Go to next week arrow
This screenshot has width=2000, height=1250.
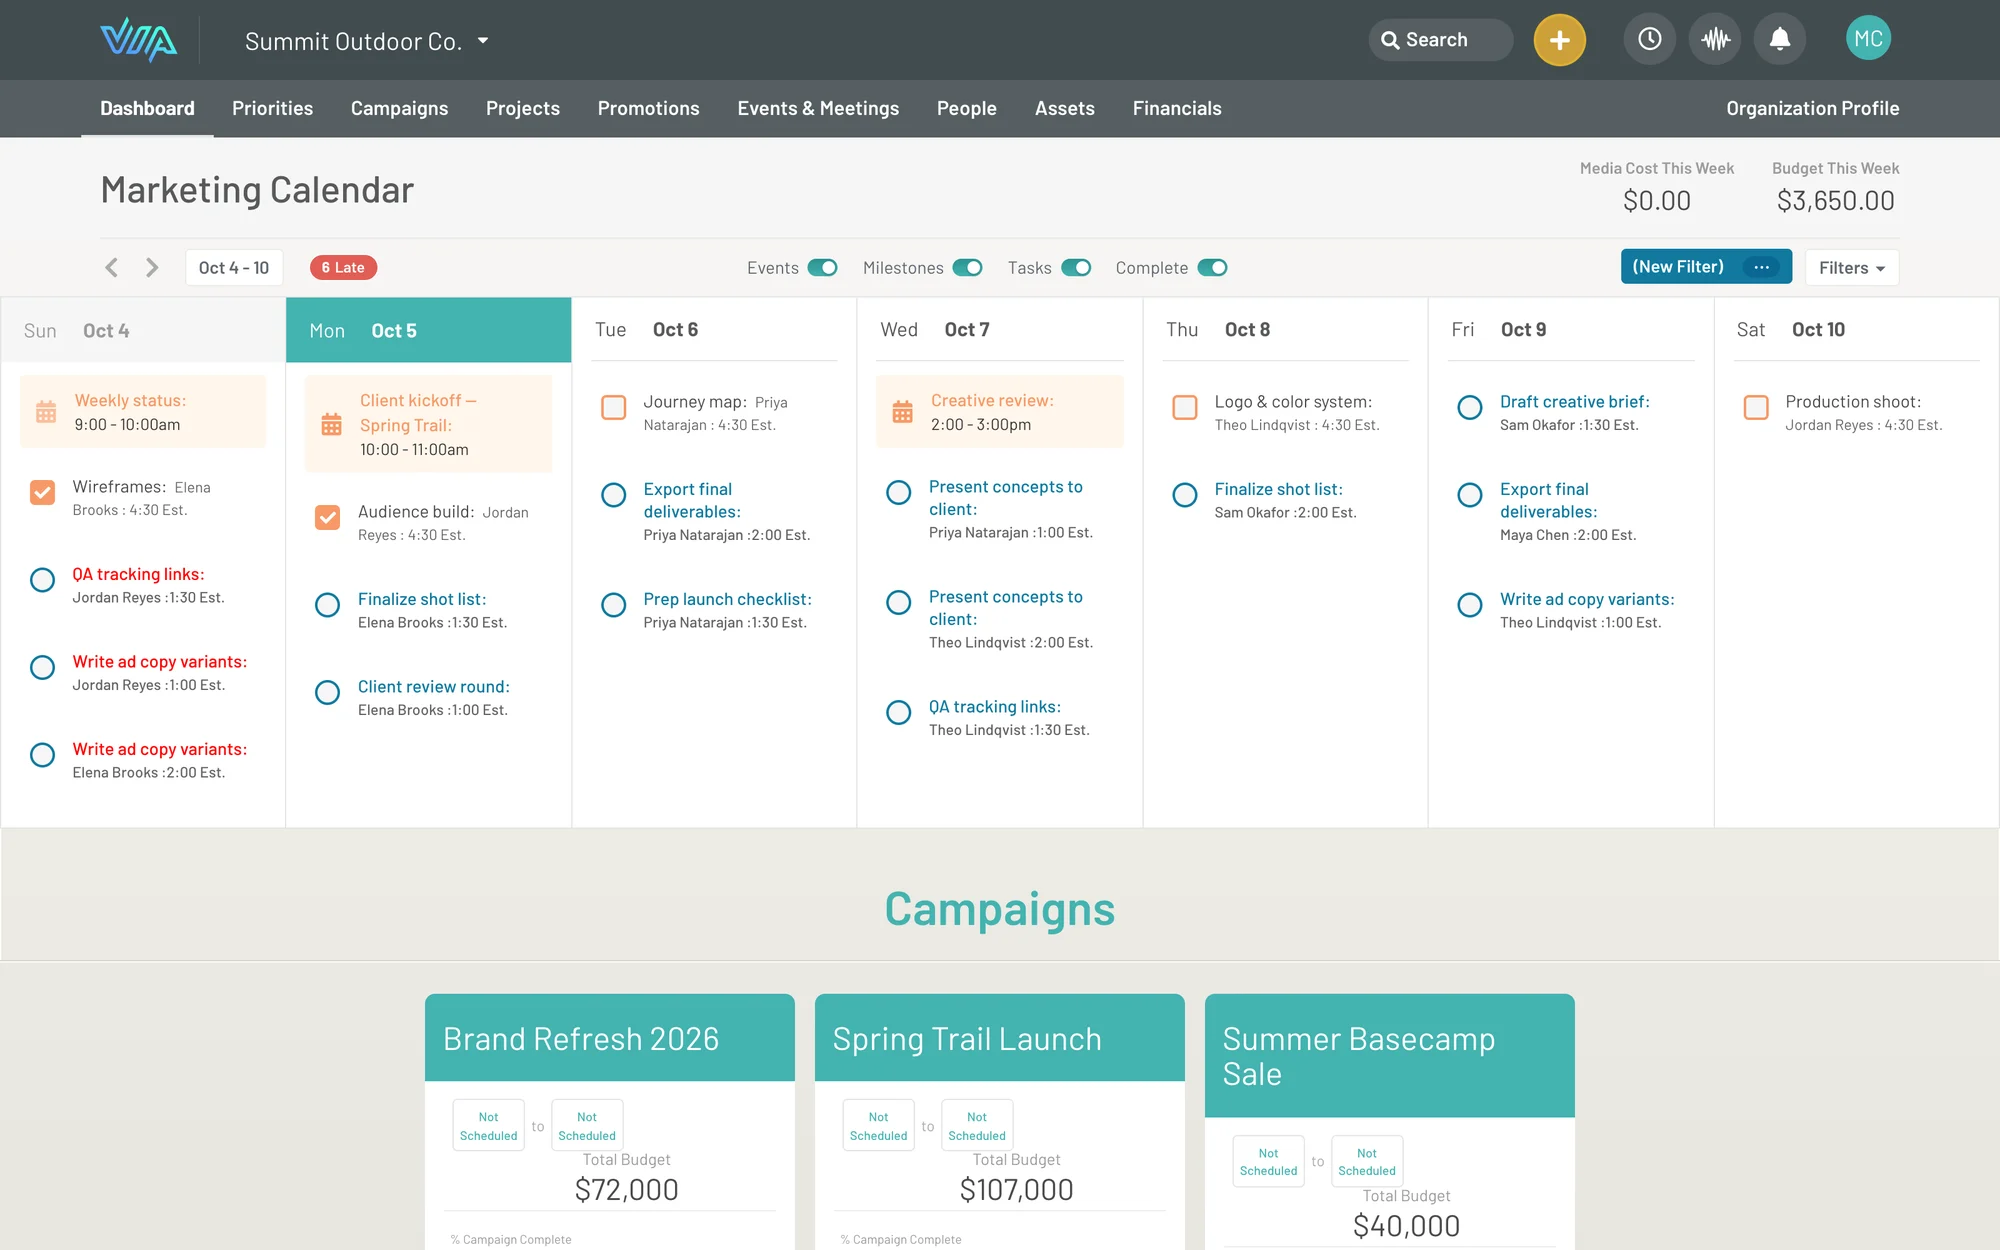(x=152, y=267)
